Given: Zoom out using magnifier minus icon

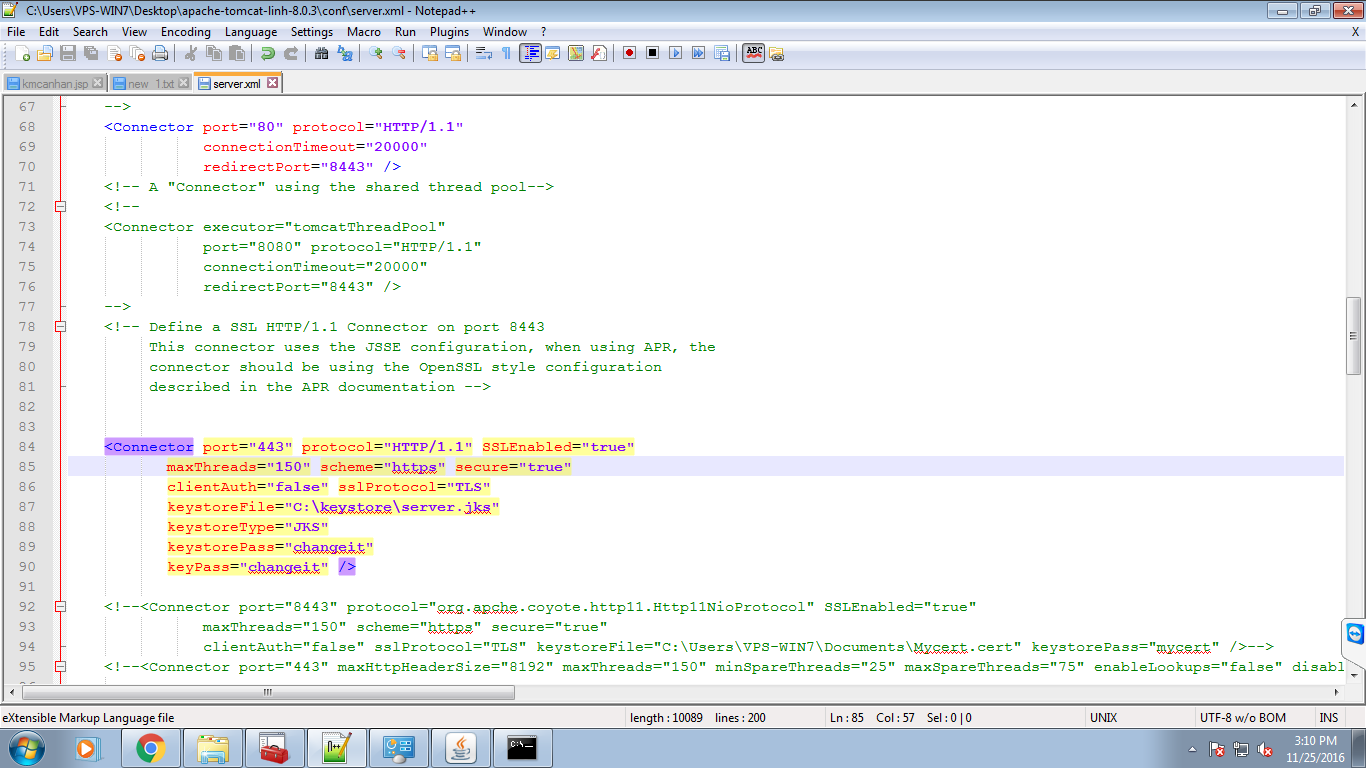Looking at the screenshot, I should pyautogui.click(x=399, y=53).
